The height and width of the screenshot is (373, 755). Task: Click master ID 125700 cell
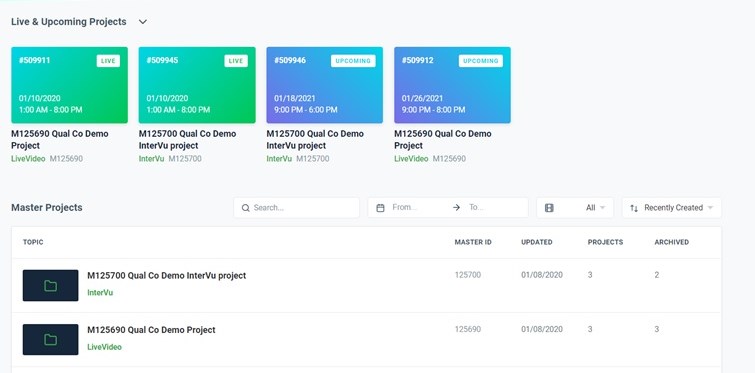468,275
